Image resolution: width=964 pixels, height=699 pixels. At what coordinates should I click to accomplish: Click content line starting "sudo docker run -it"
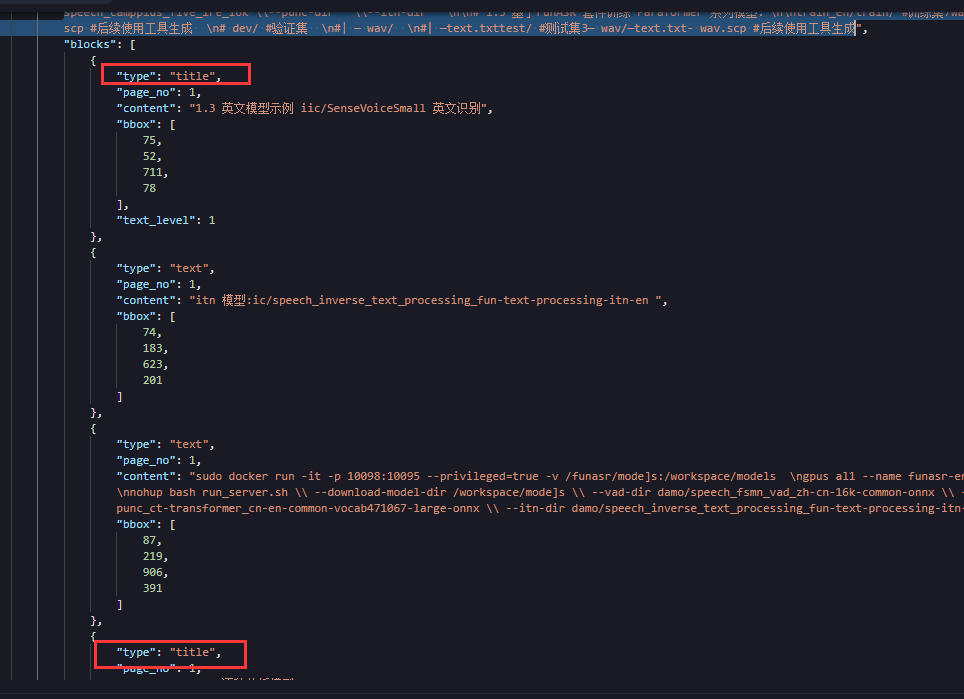[x=540, y=476]
